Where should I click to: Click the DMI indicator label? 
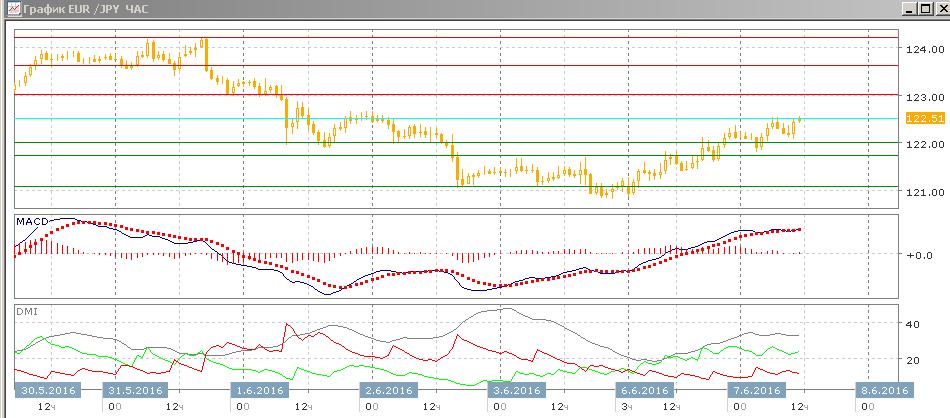(x=27, y=311)
